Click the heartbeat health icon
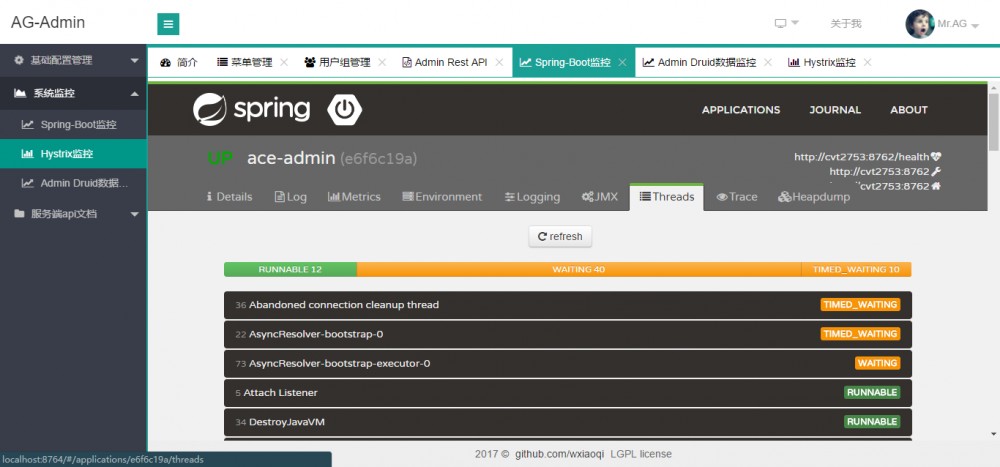1000x467 pixels. (x=936, y=156)
